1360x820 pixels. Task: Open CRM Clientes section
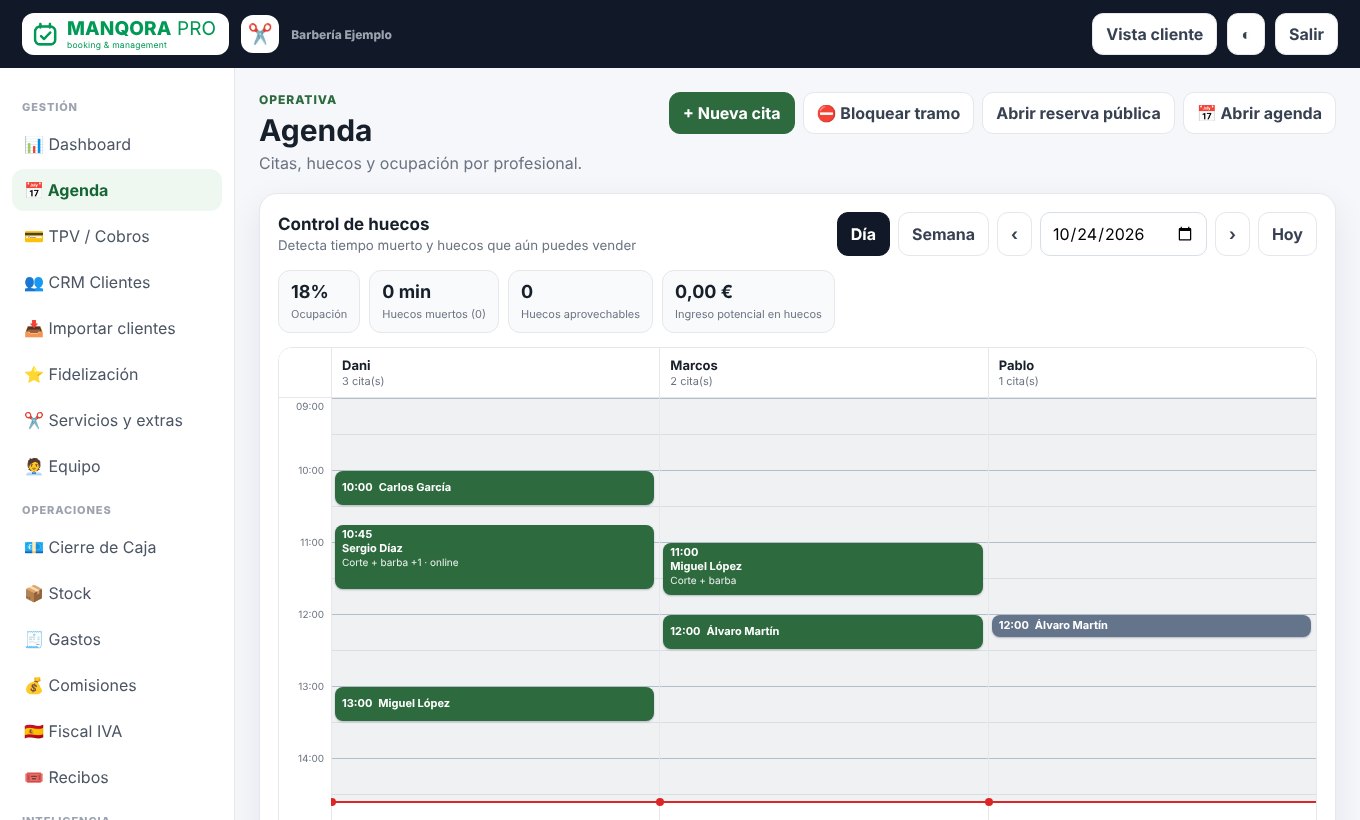tap(117, 282)
